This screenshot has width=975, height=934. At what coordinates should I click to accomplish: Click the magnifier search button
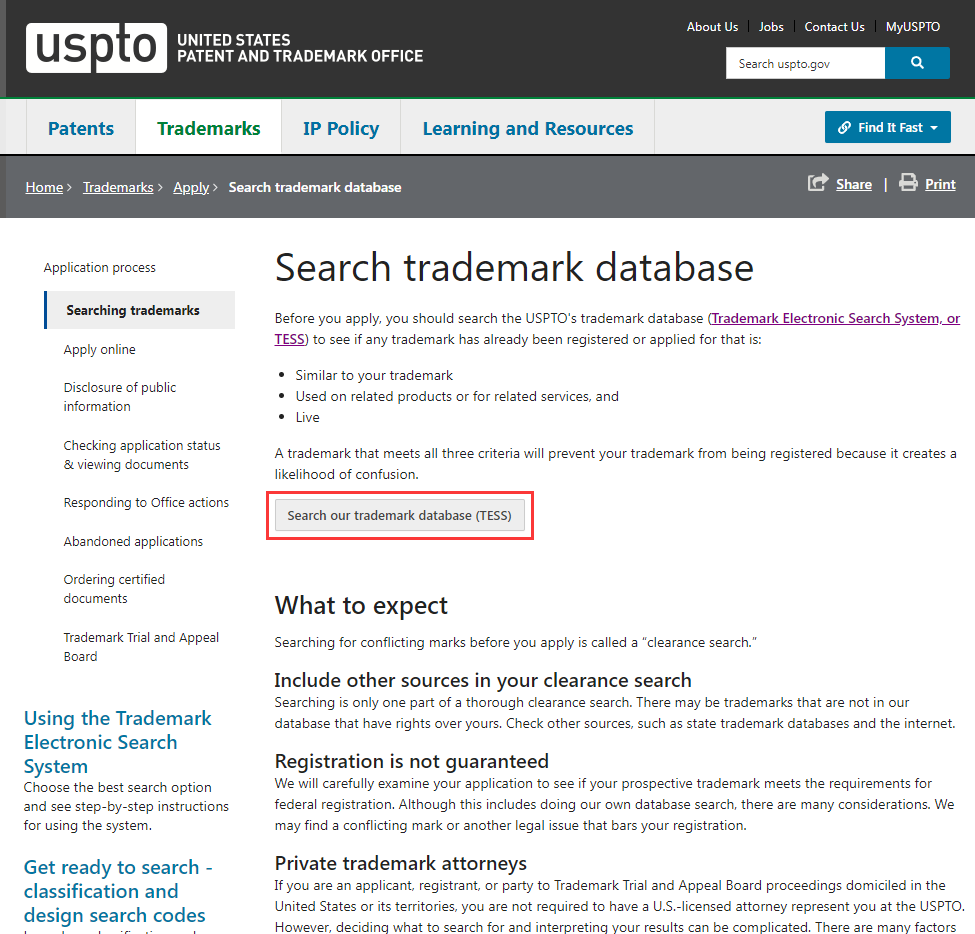[x=917, y=63]
